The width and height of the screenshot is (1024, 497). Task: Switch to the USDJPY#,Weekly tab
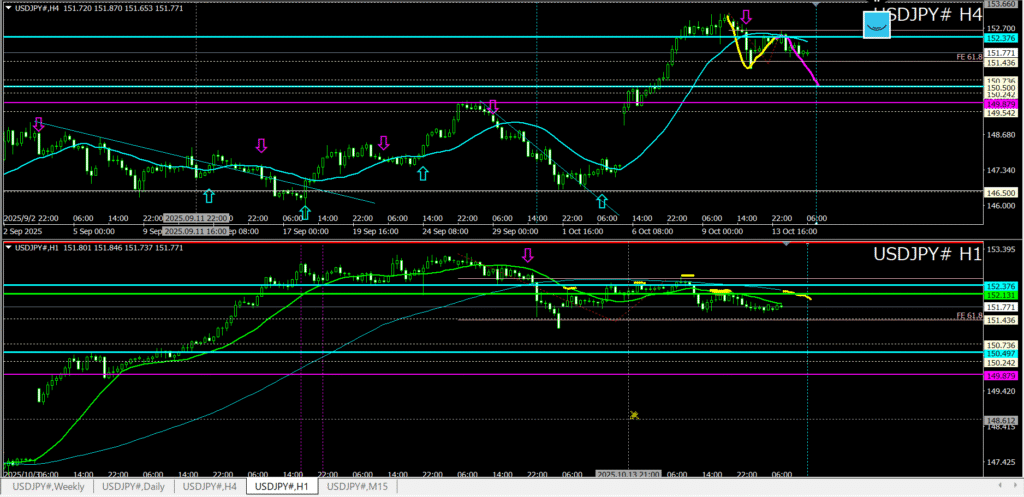point(48,487)
